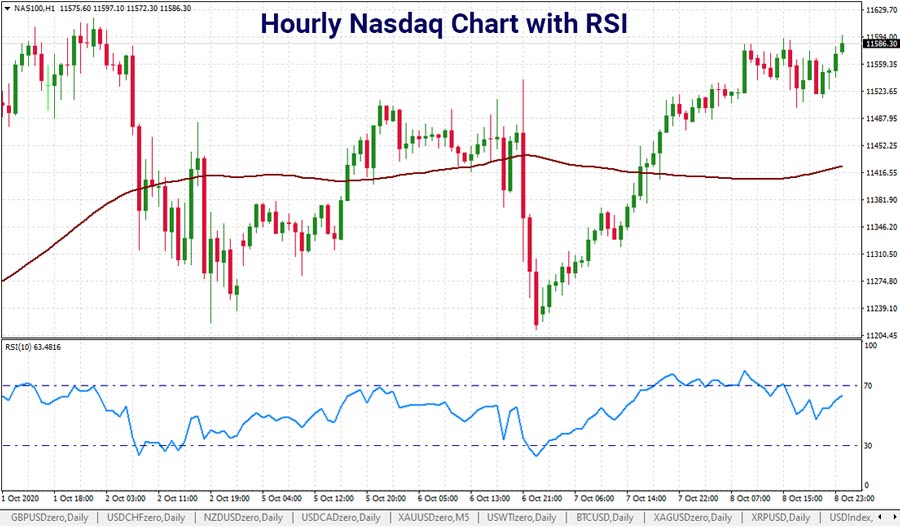The height and width of the screenshot is (527, 900).
Task: Click the 11523.65 price scale value
Action: click(x=882, y=91)
